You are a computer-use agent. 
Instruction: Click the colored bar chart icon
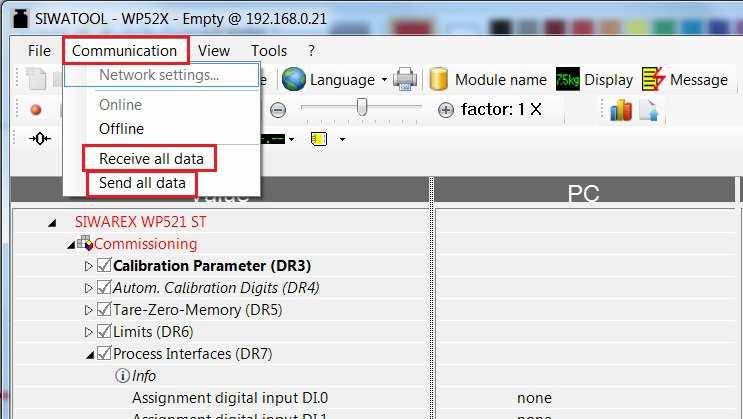point(621,110)
